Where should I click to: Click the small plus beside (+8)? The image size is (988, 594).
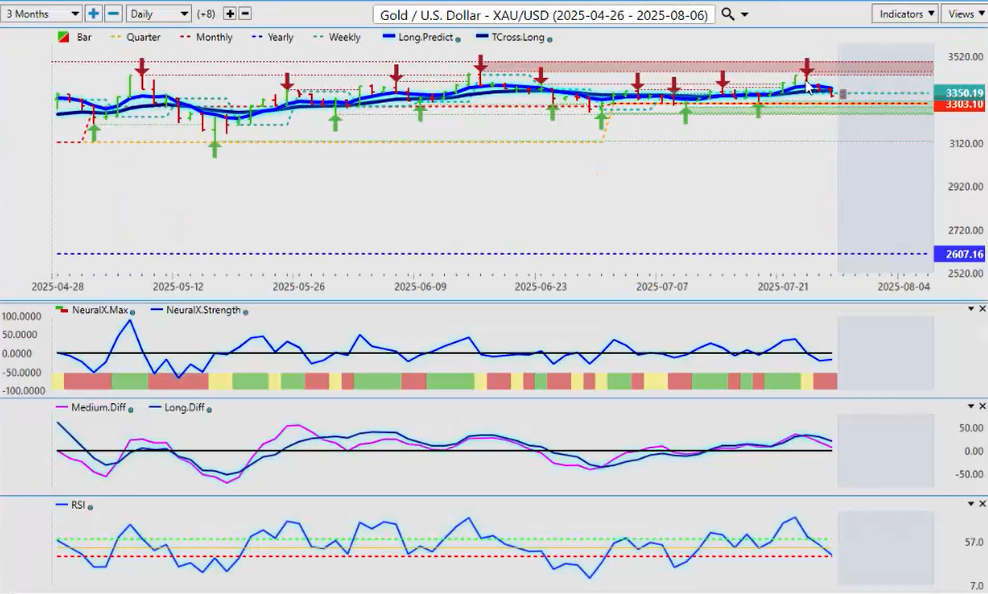[229, 14]
